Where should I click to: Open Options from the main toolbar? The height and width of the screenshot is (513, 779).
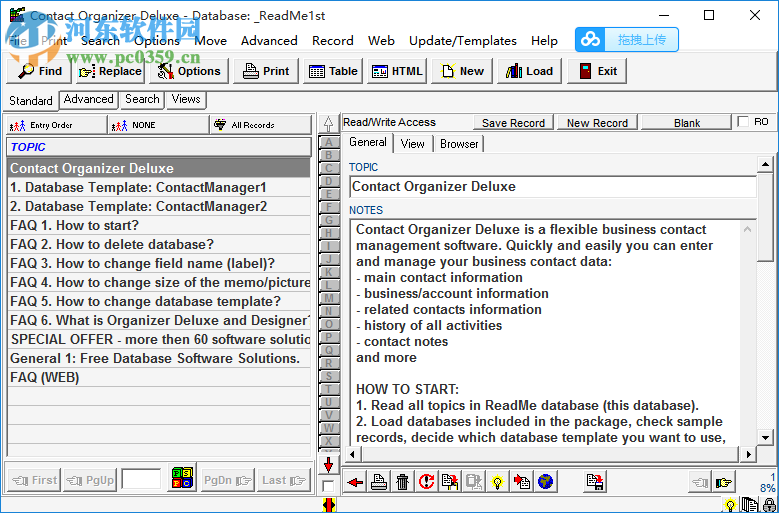coord(189,71)
